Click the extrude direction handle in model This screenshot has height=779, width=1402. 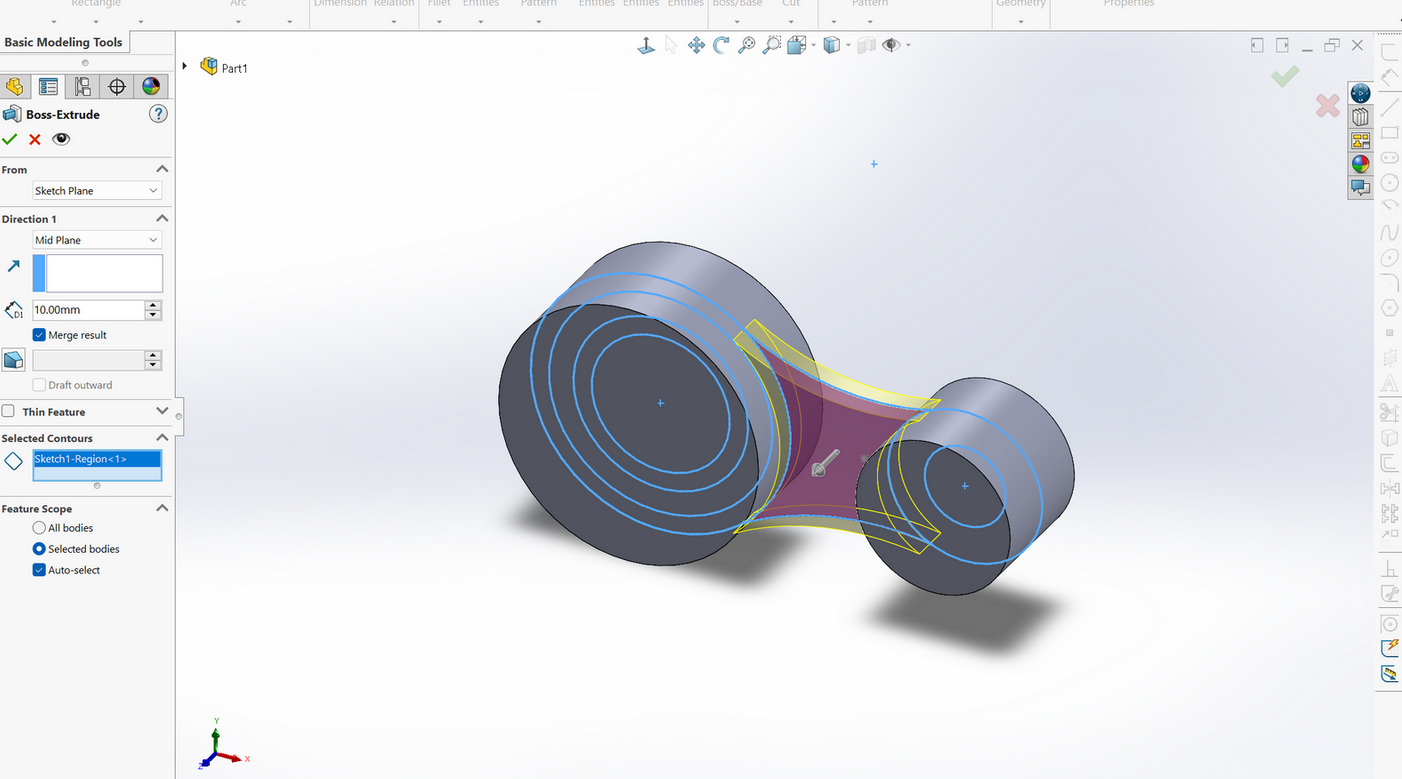coord(824,463)
